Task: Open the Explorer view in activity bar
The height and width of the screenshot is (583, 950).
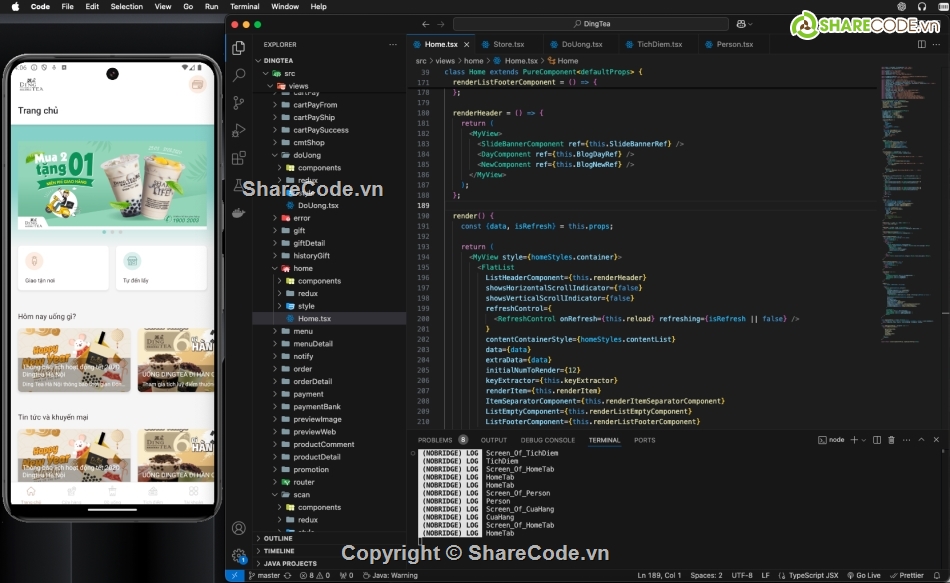Action: [x=239, y=48]
